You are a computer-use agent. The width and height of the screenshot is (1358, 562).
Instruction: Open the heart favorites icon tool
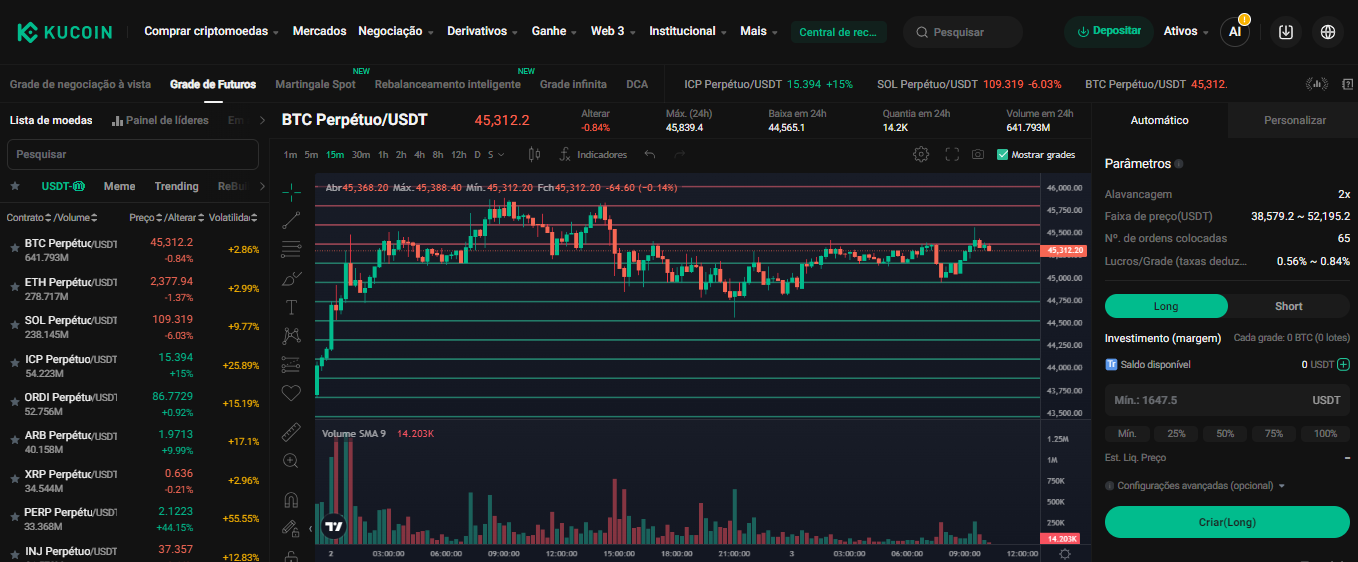(291, 394)
